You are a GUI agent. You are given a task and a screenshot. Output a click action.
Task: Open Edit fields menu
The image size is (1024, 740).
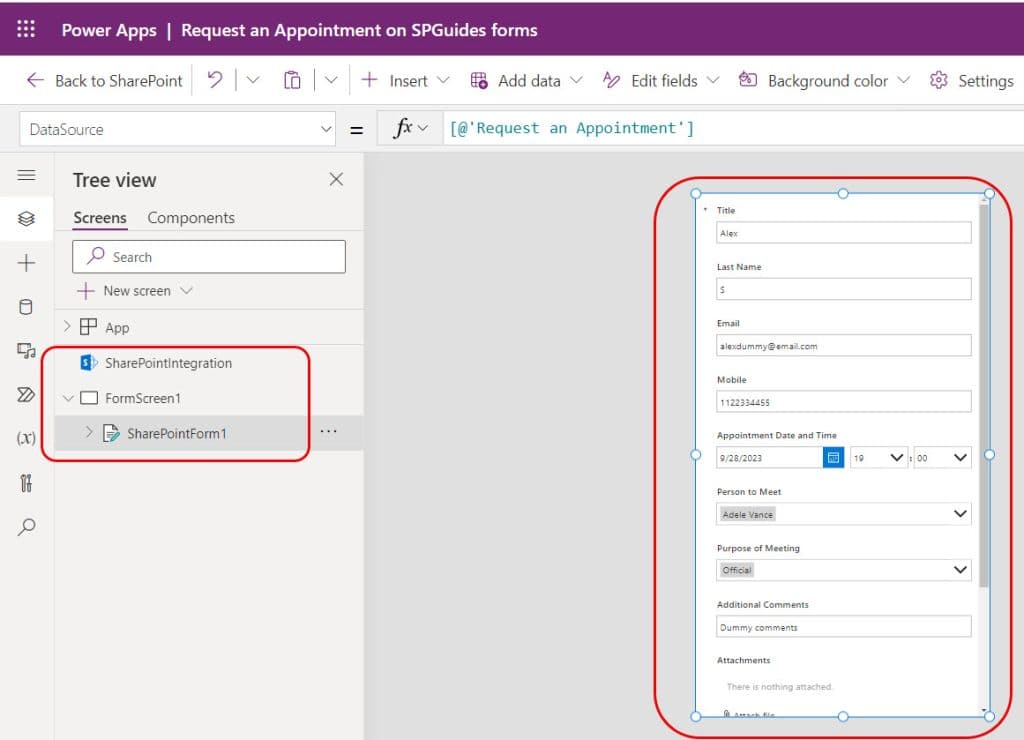coord(660,80)
